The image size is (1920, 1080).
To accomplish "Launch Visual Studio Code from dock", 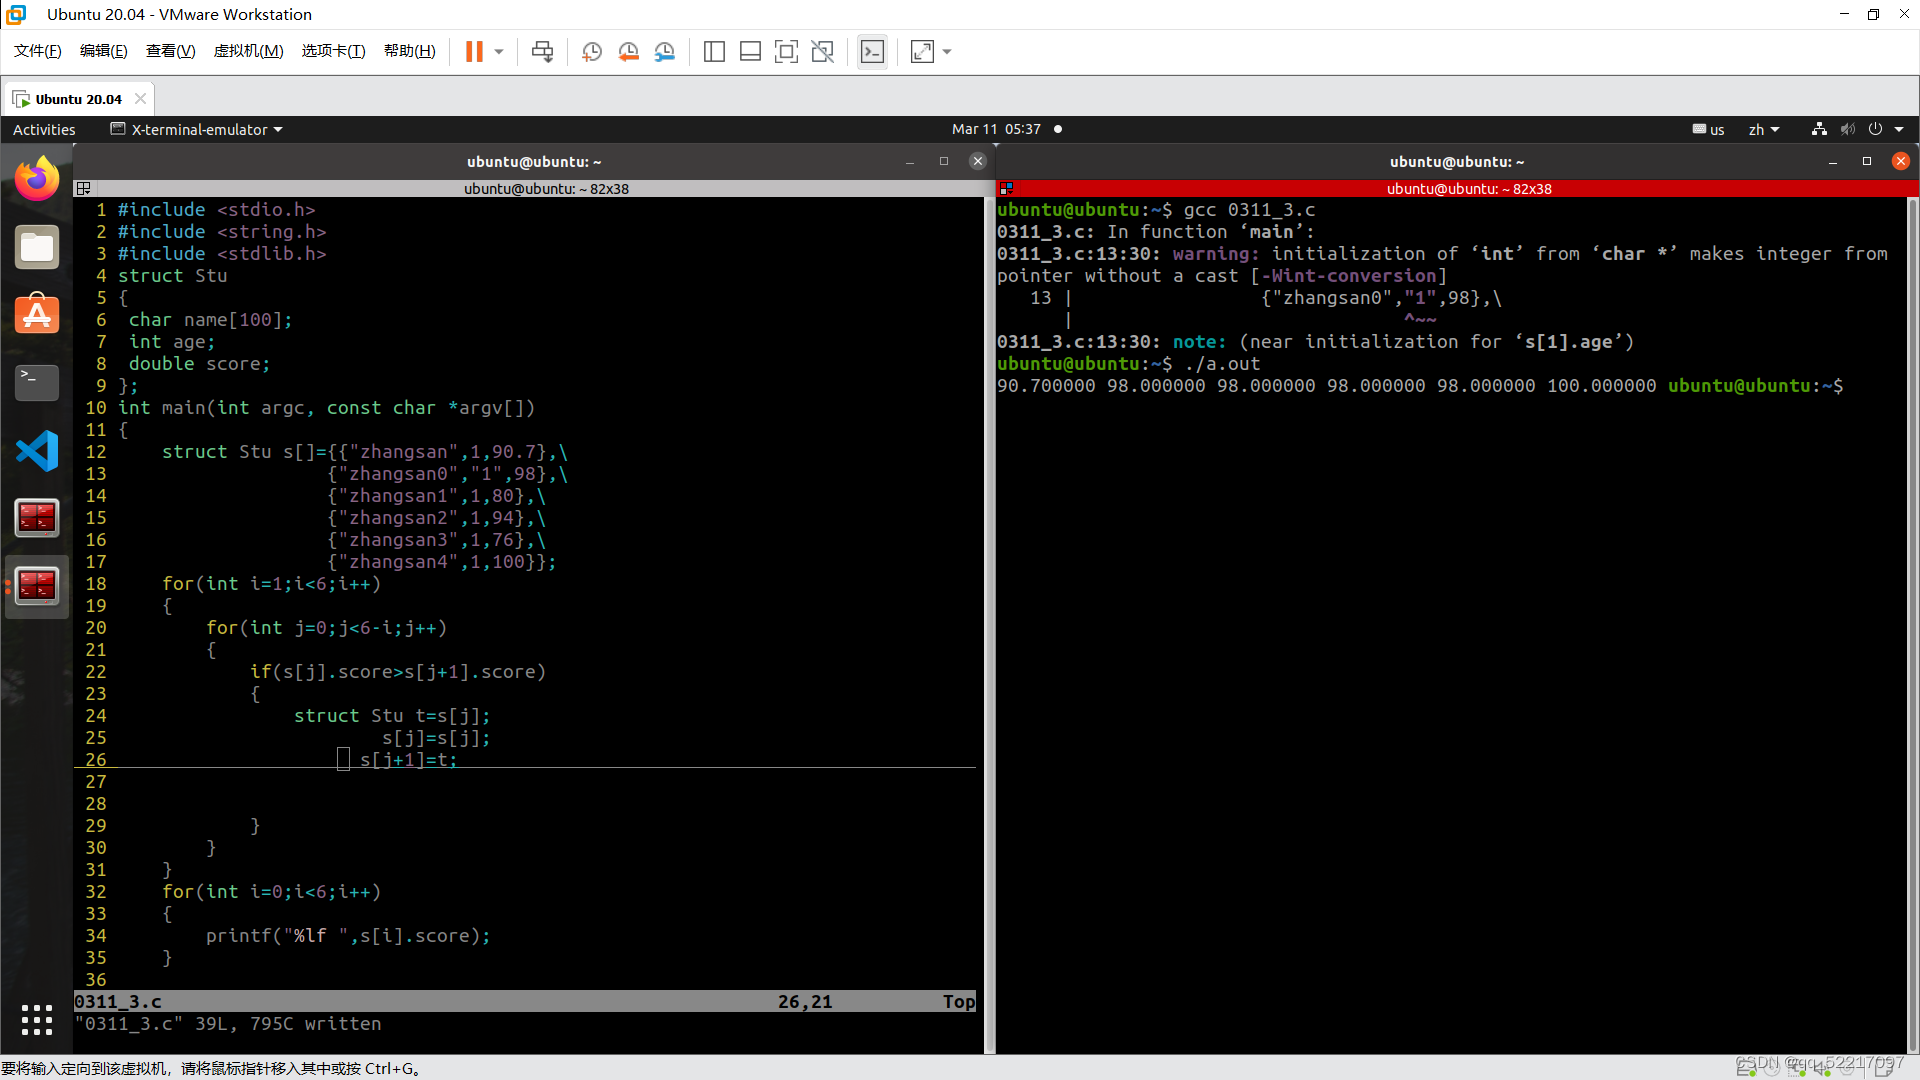I will pyautogui.click(x=37, y=451).
